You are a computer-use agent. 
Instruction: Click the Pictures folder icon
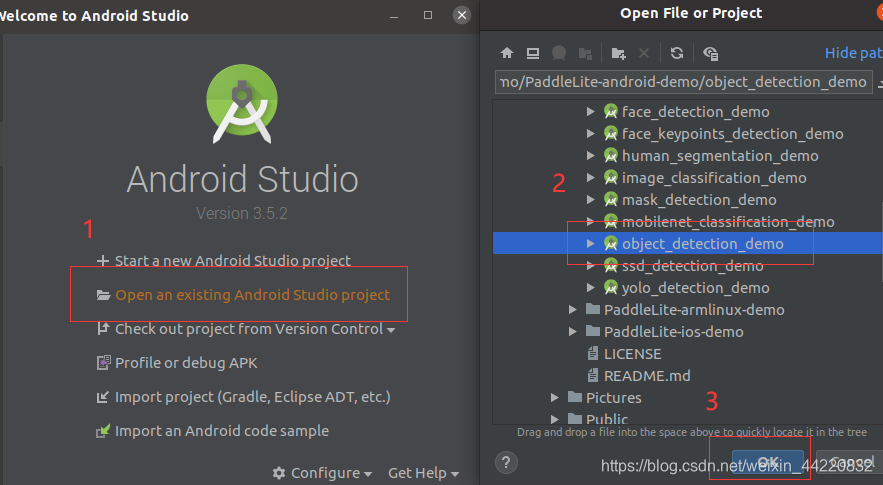[574, 397]
